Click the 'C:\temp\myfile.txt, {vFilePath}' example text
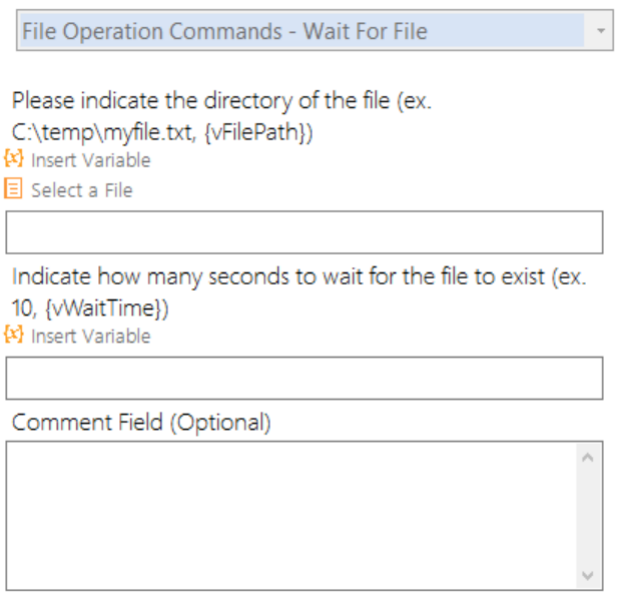This screenshot has height=600, width=620. (162, 132)
